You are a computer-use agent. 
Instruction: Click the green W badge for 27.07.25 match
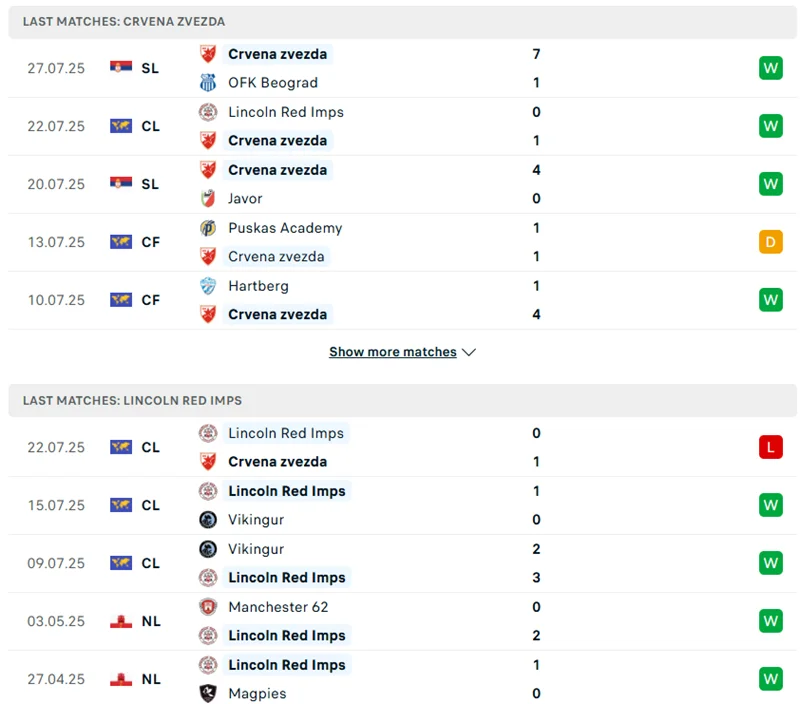tap(770, 68)
